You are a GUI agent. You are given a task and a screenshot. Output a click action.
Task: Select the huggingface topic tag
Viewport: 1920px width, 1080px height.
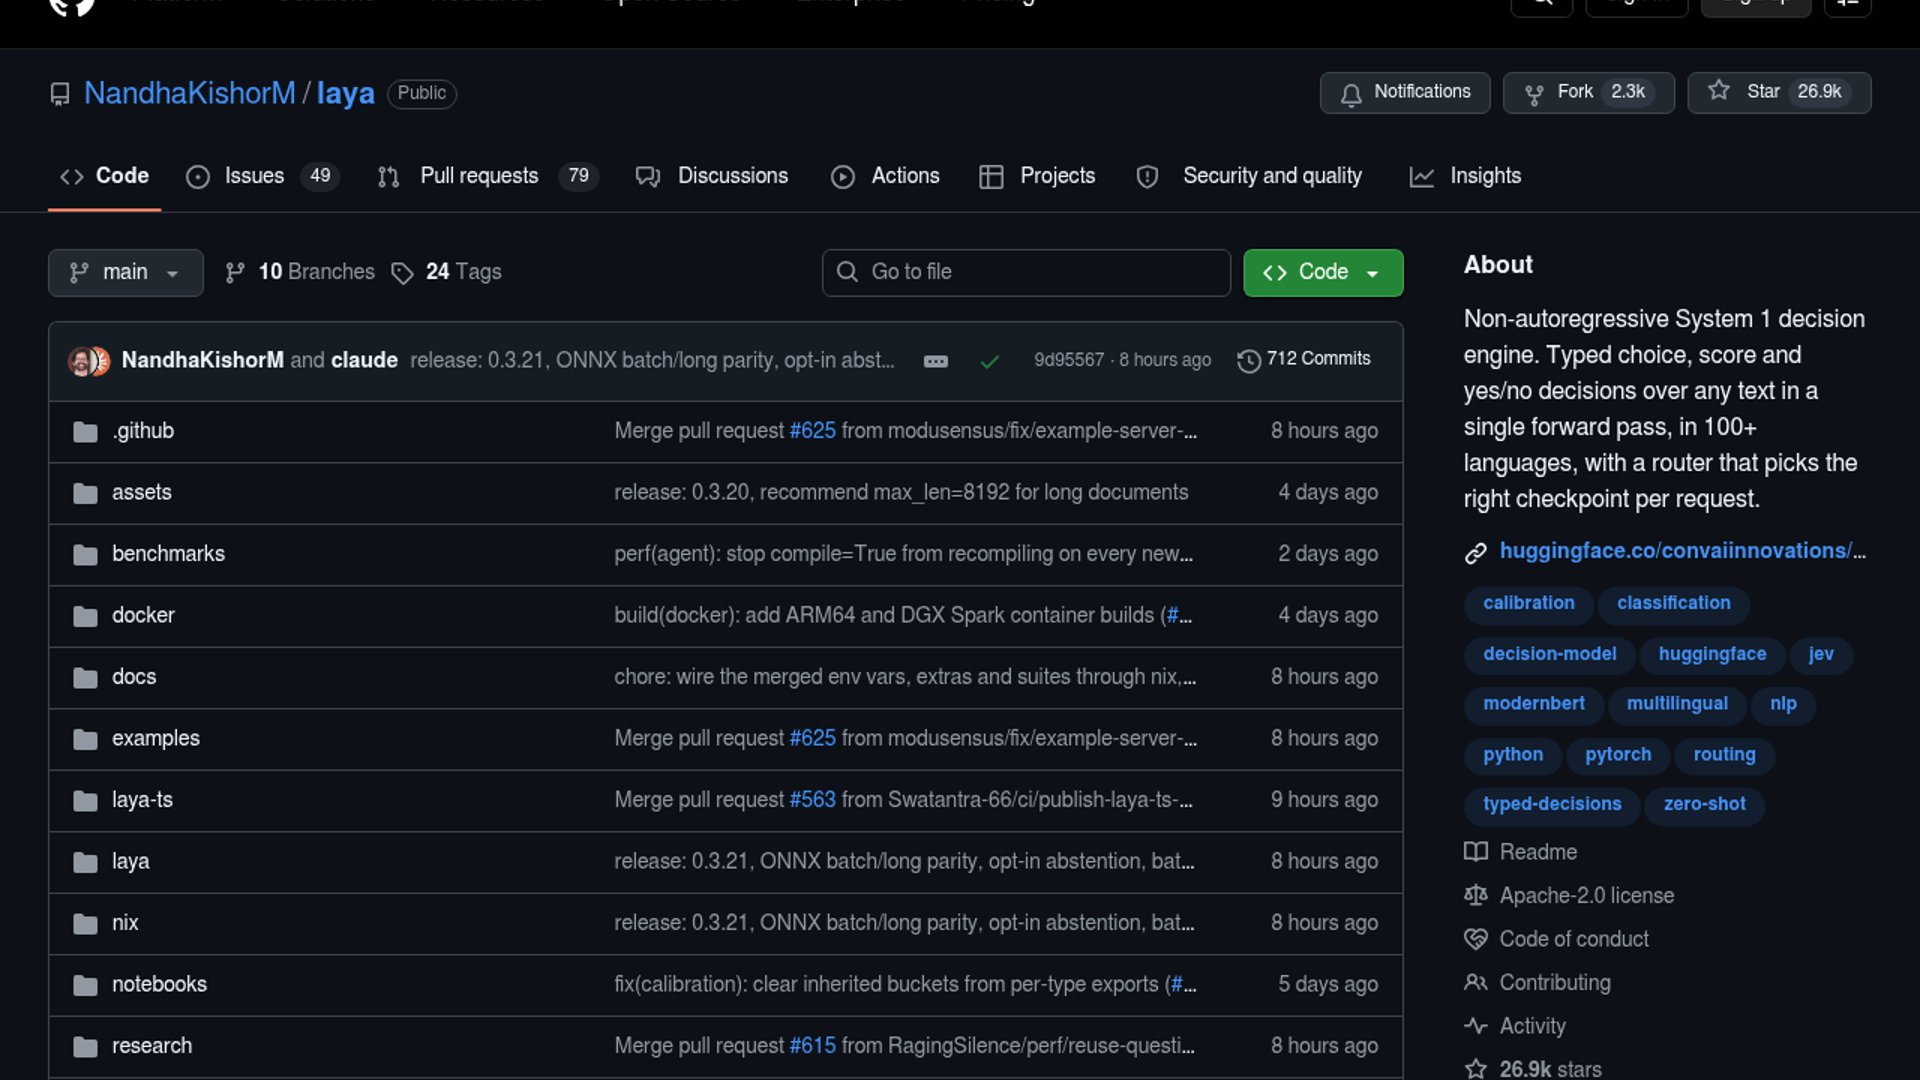[x=1712, y=655]
